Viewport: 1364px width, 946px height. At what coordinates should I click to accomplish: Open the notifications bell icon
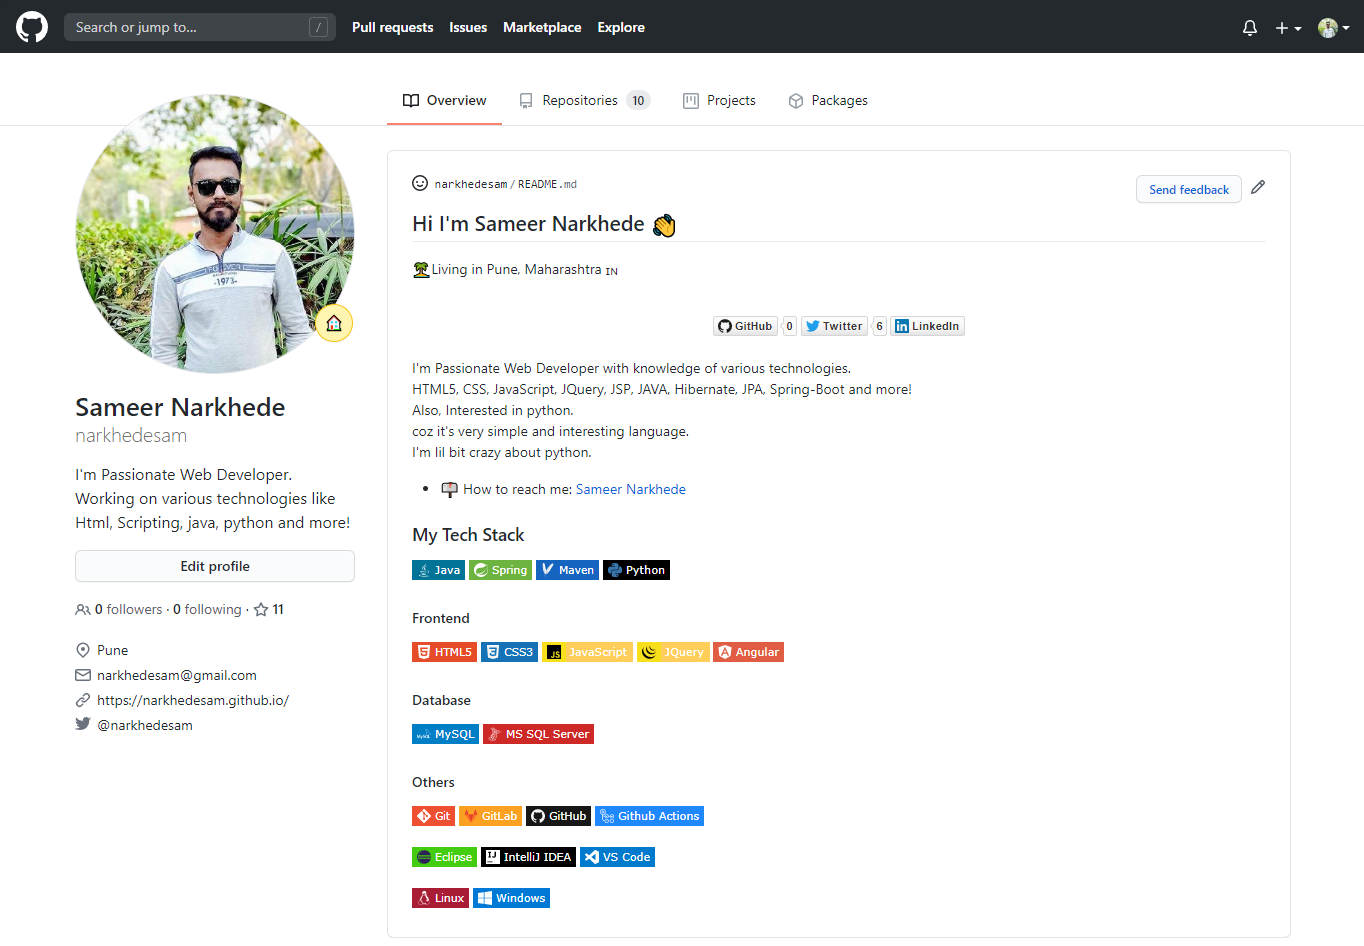1249,28
